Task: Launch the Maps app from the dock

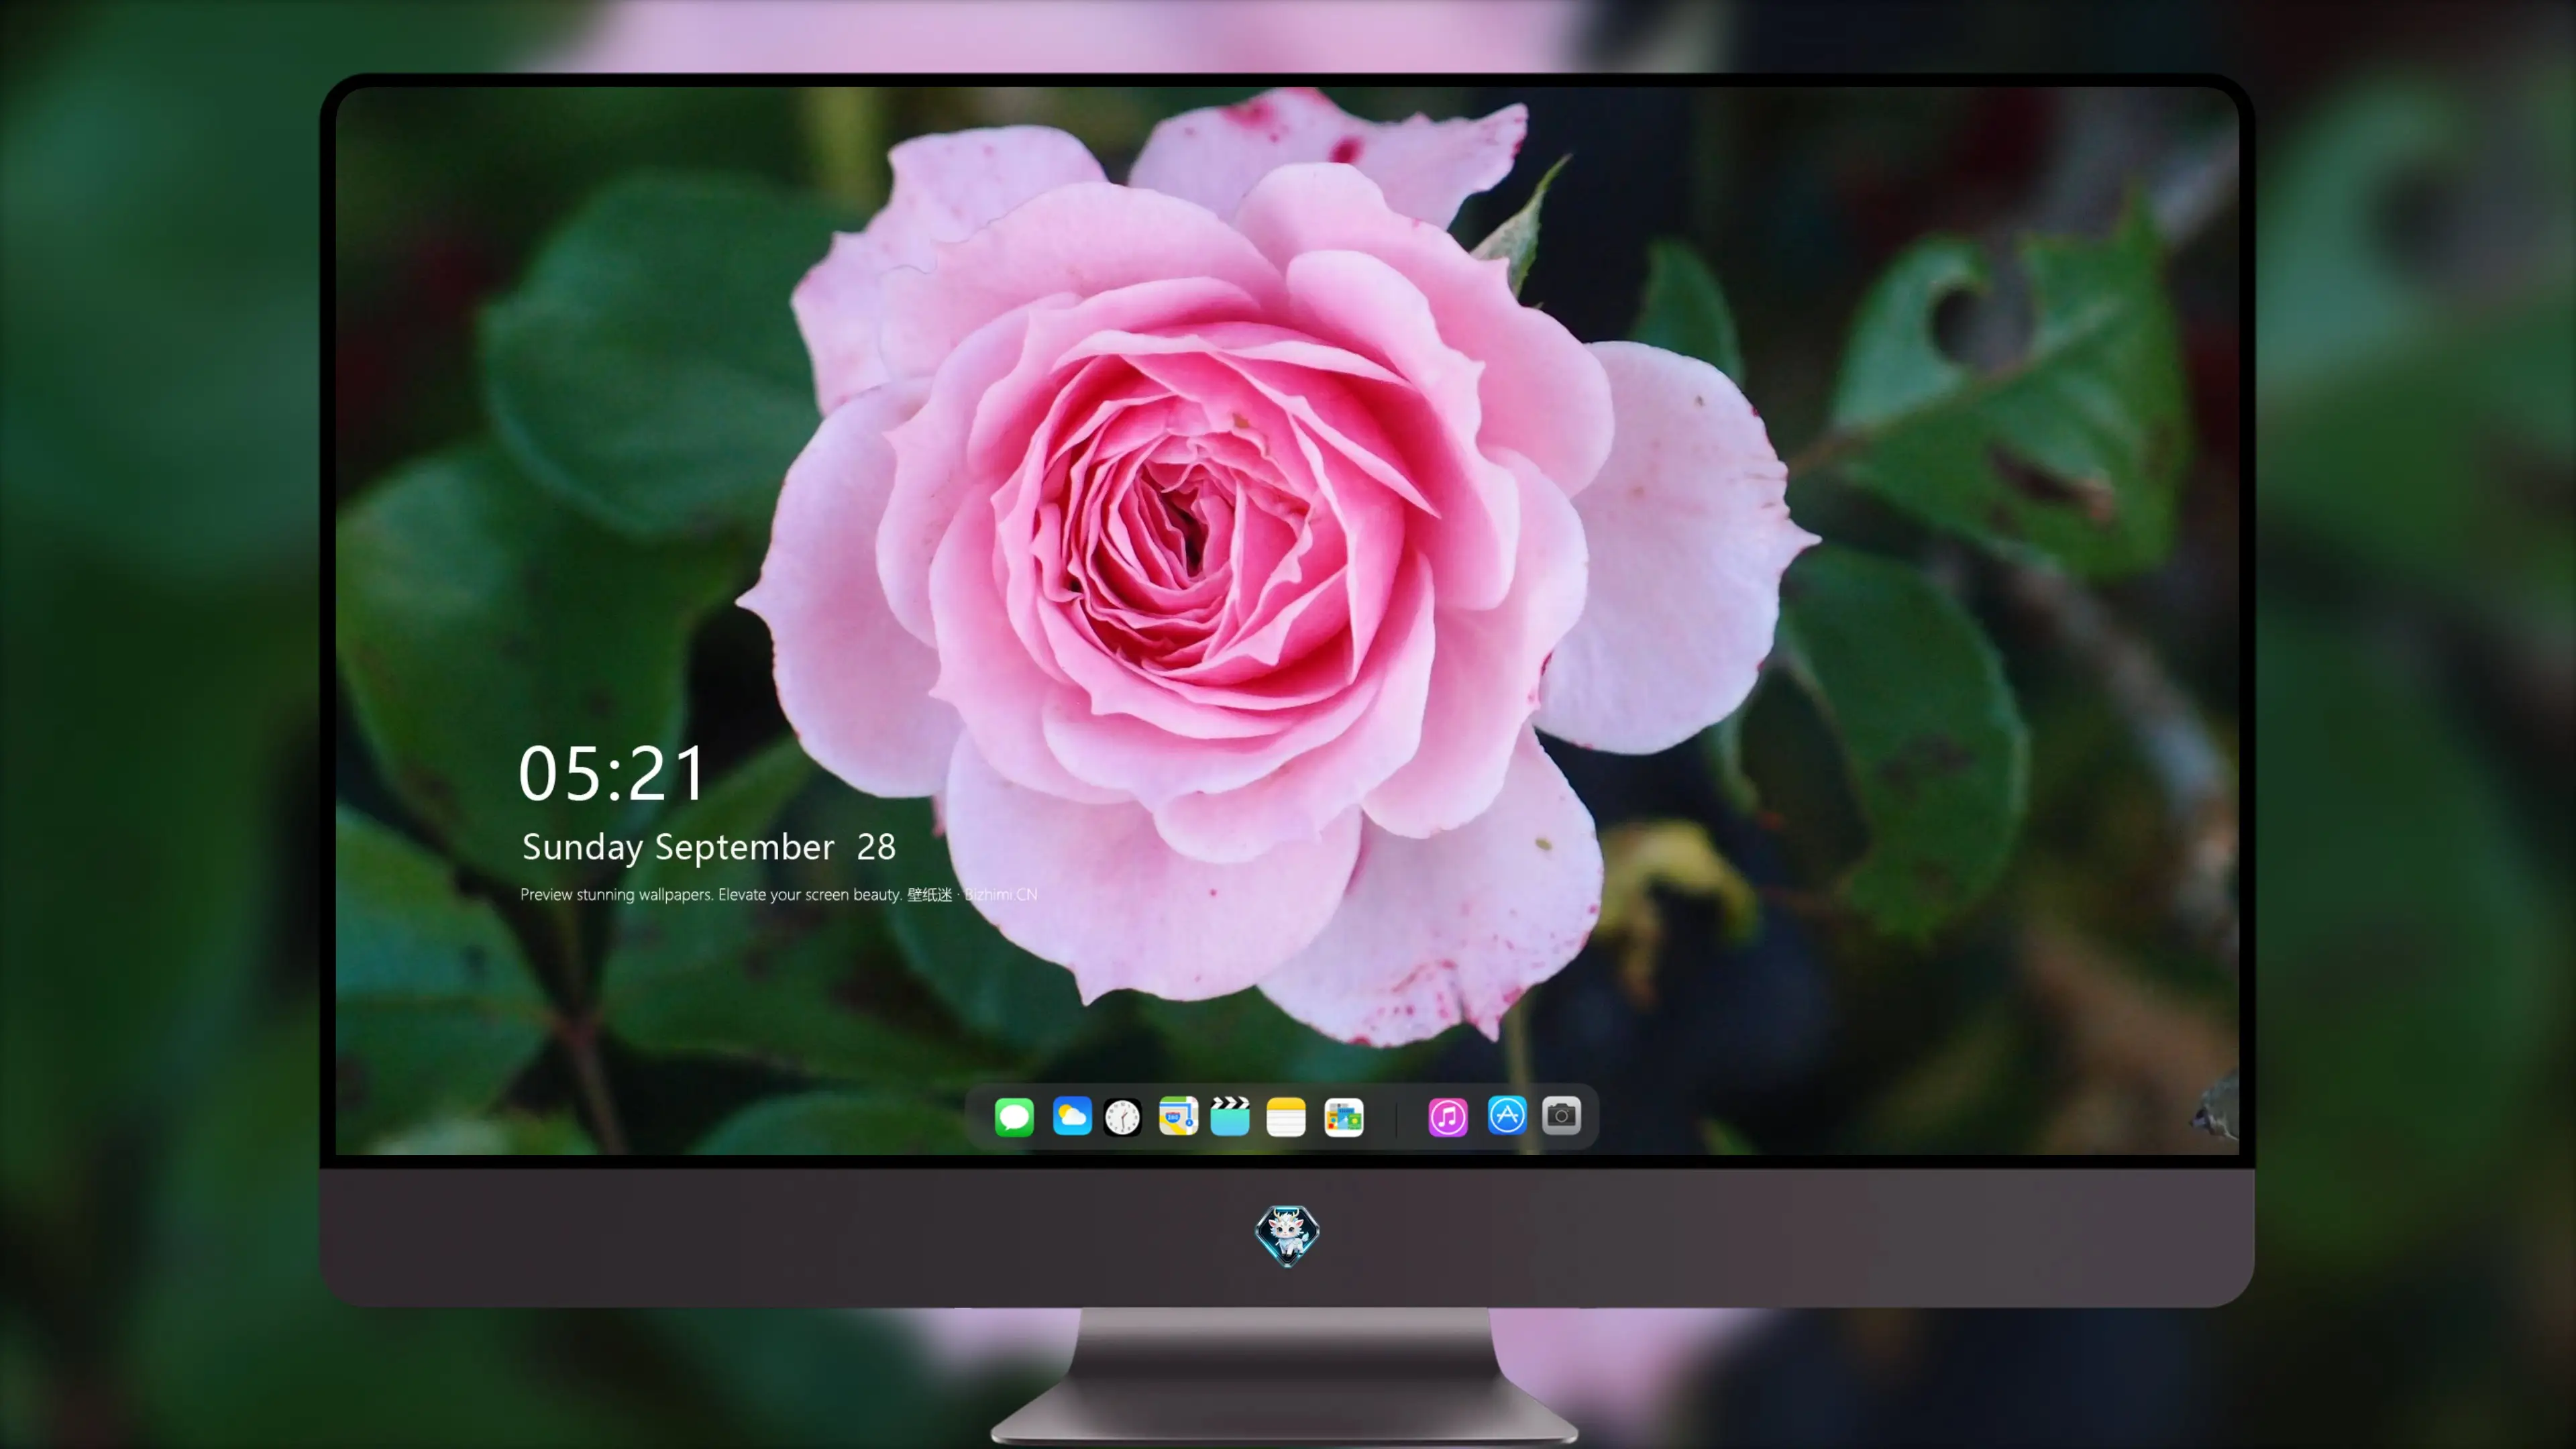Action: 1178,1116
